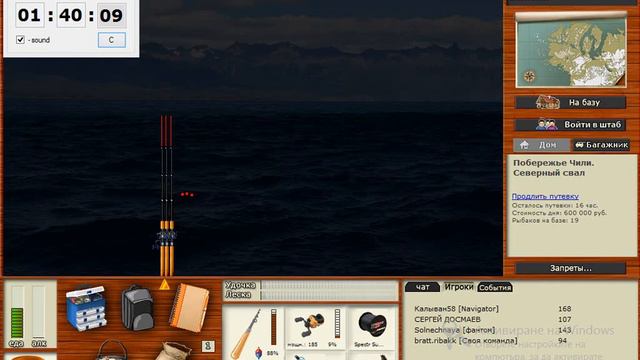Click the еда hunger level bar
Screen dimensions: 640x360
[17, 312]
